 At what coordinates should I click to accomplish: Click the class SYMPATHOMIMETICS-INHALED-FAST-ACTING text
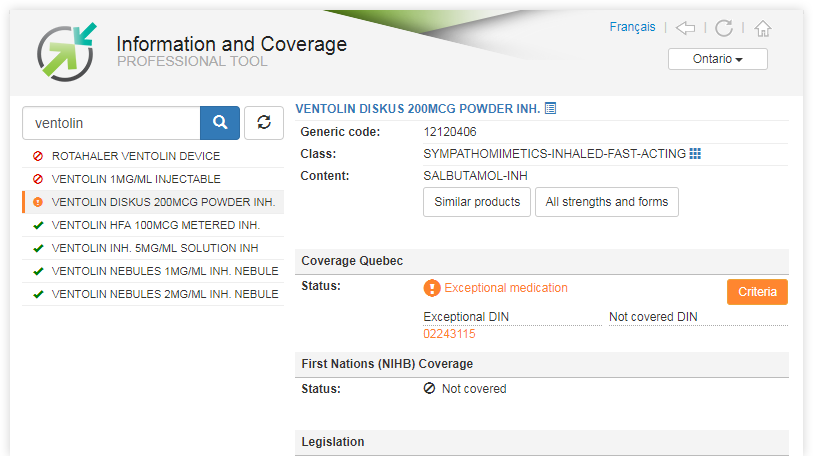(x=554, y=154)
